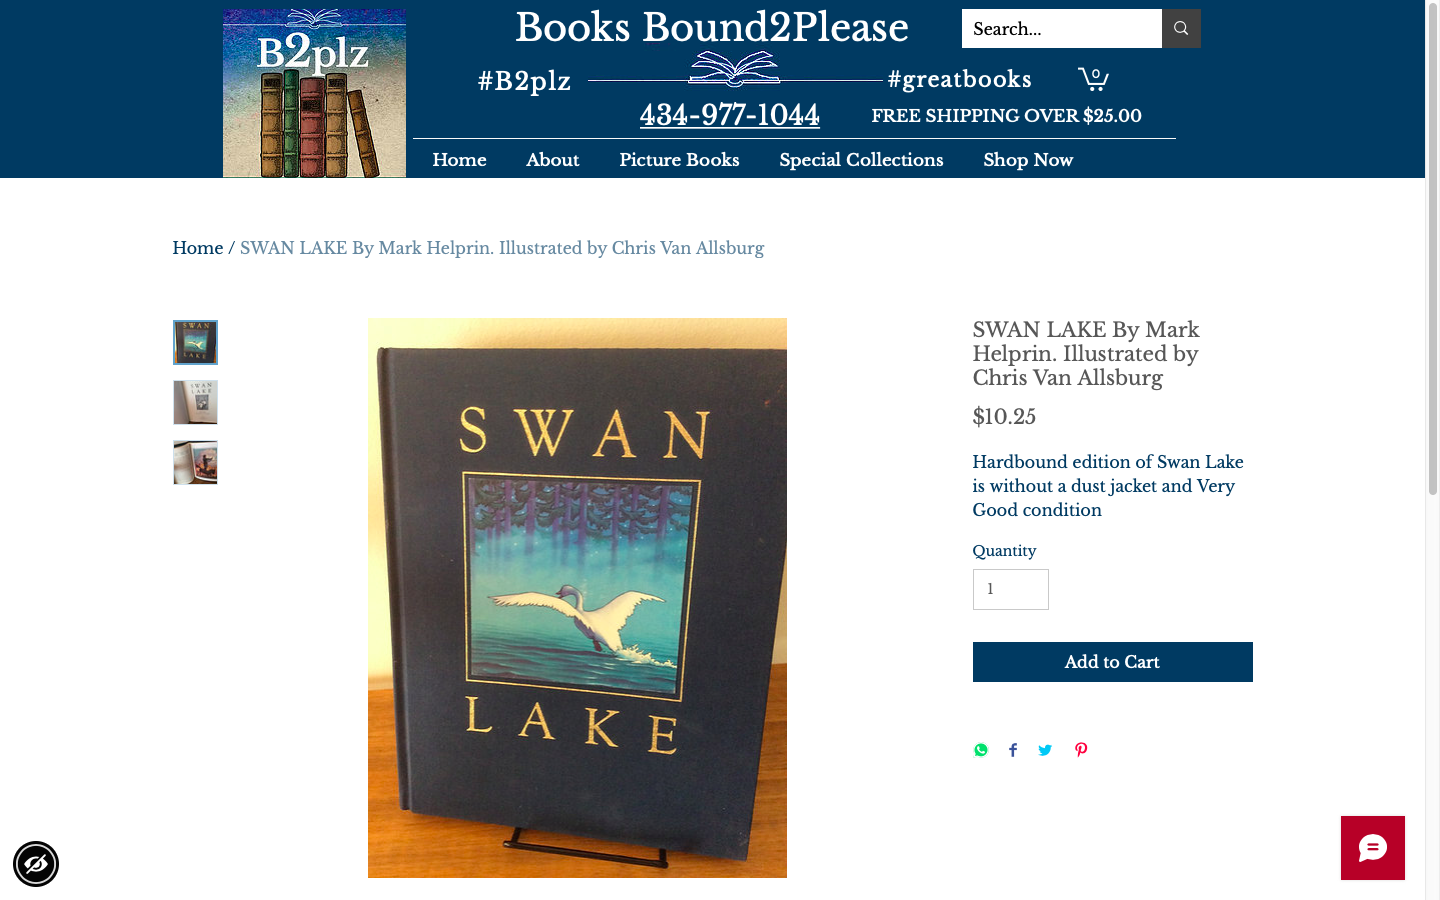Viewport: 1440px width, 900px height.
Task: Open the Picture Books menu
Action: (679, 160)
